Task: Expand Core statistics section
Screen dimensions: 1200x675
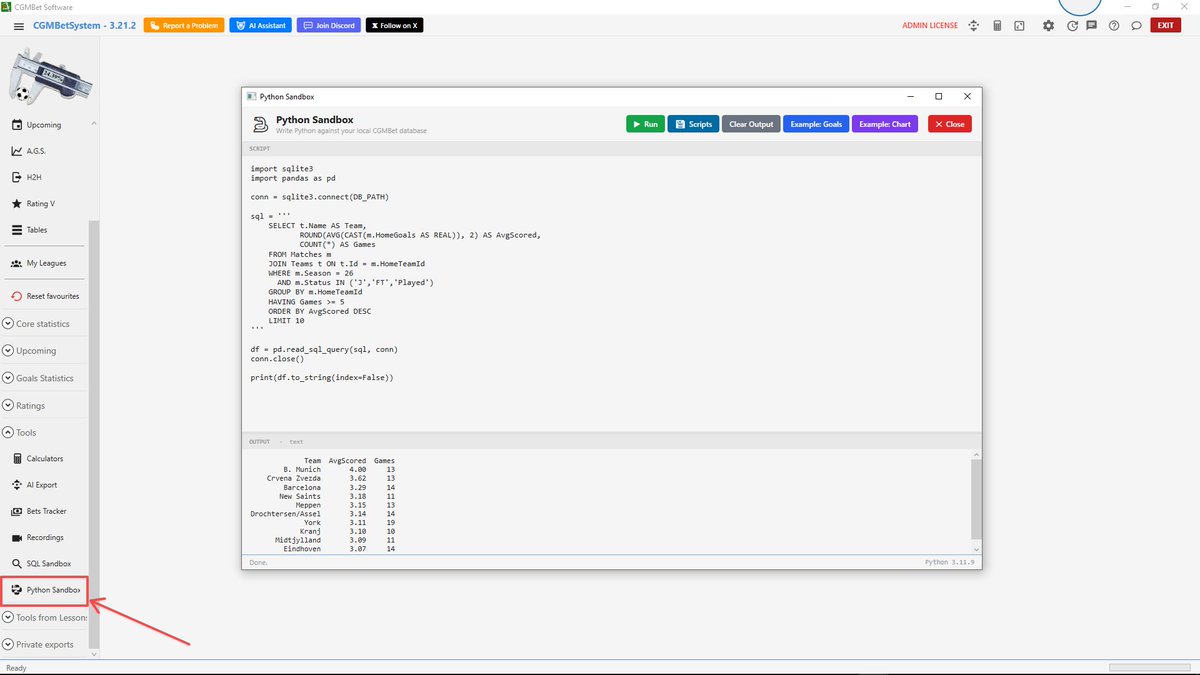Action: pyautogui.click(x=44, y=324)
